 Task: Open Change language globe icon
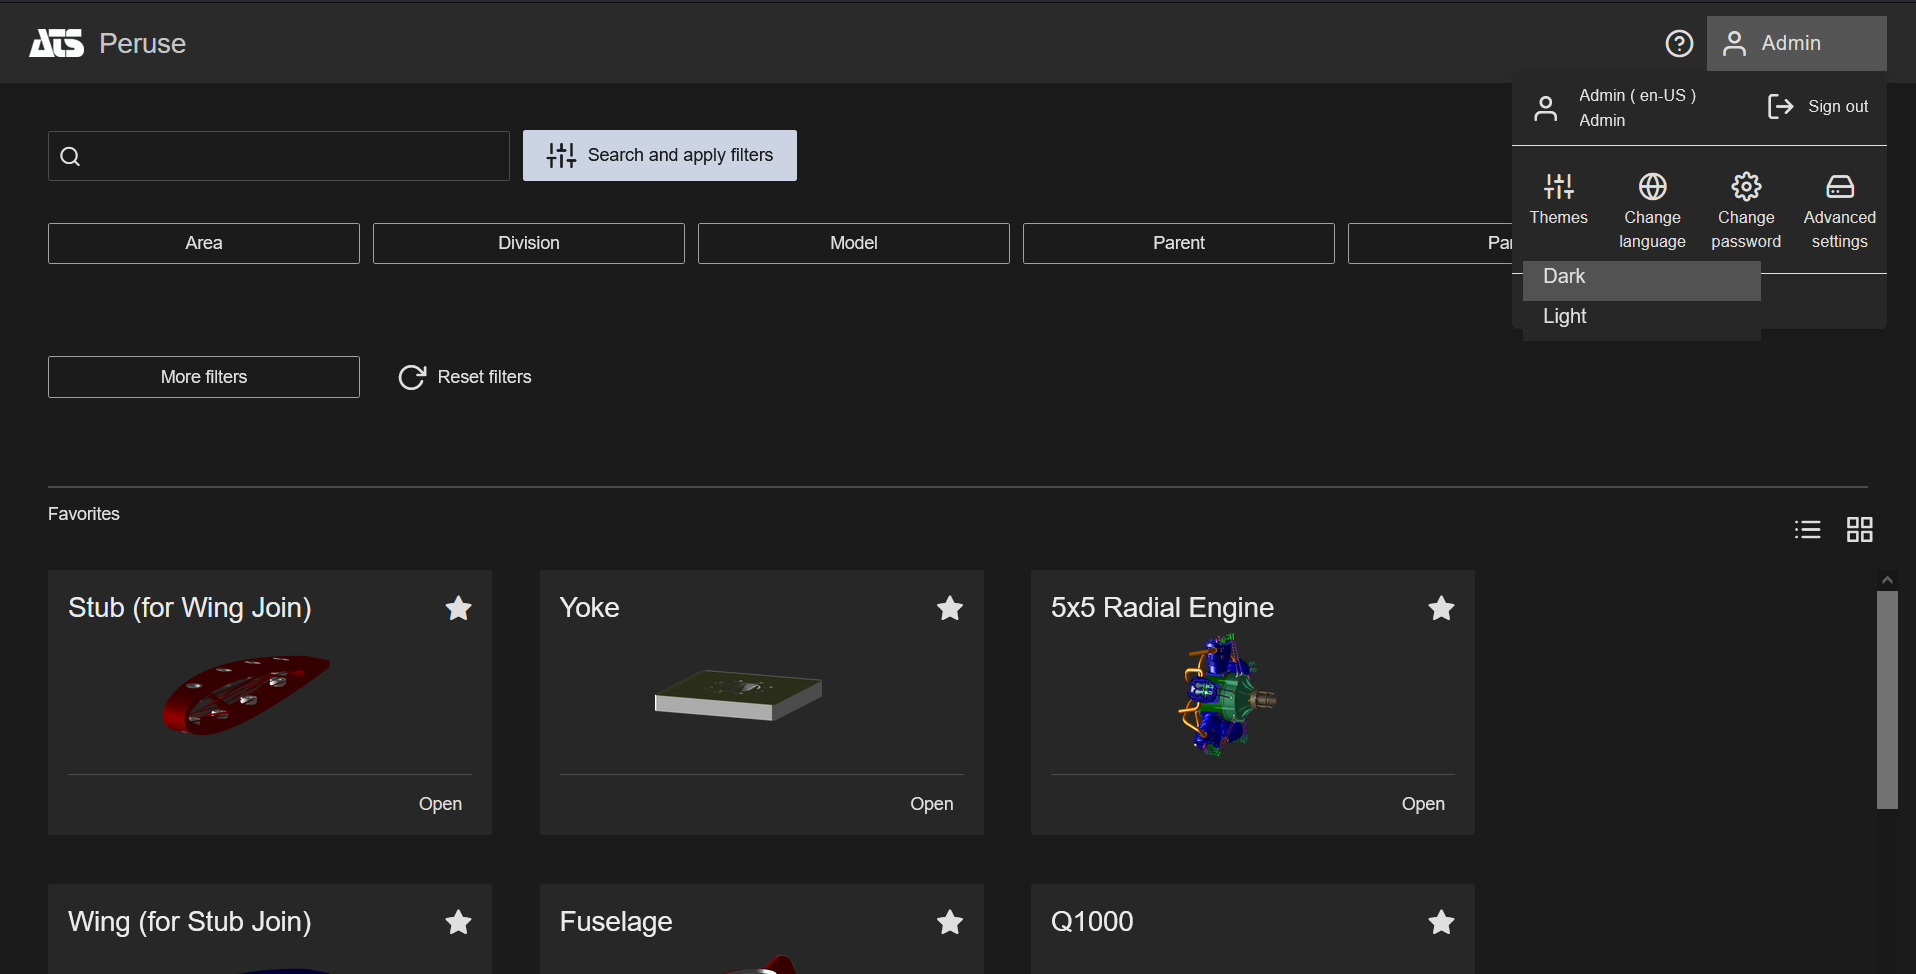point(1652,187)
